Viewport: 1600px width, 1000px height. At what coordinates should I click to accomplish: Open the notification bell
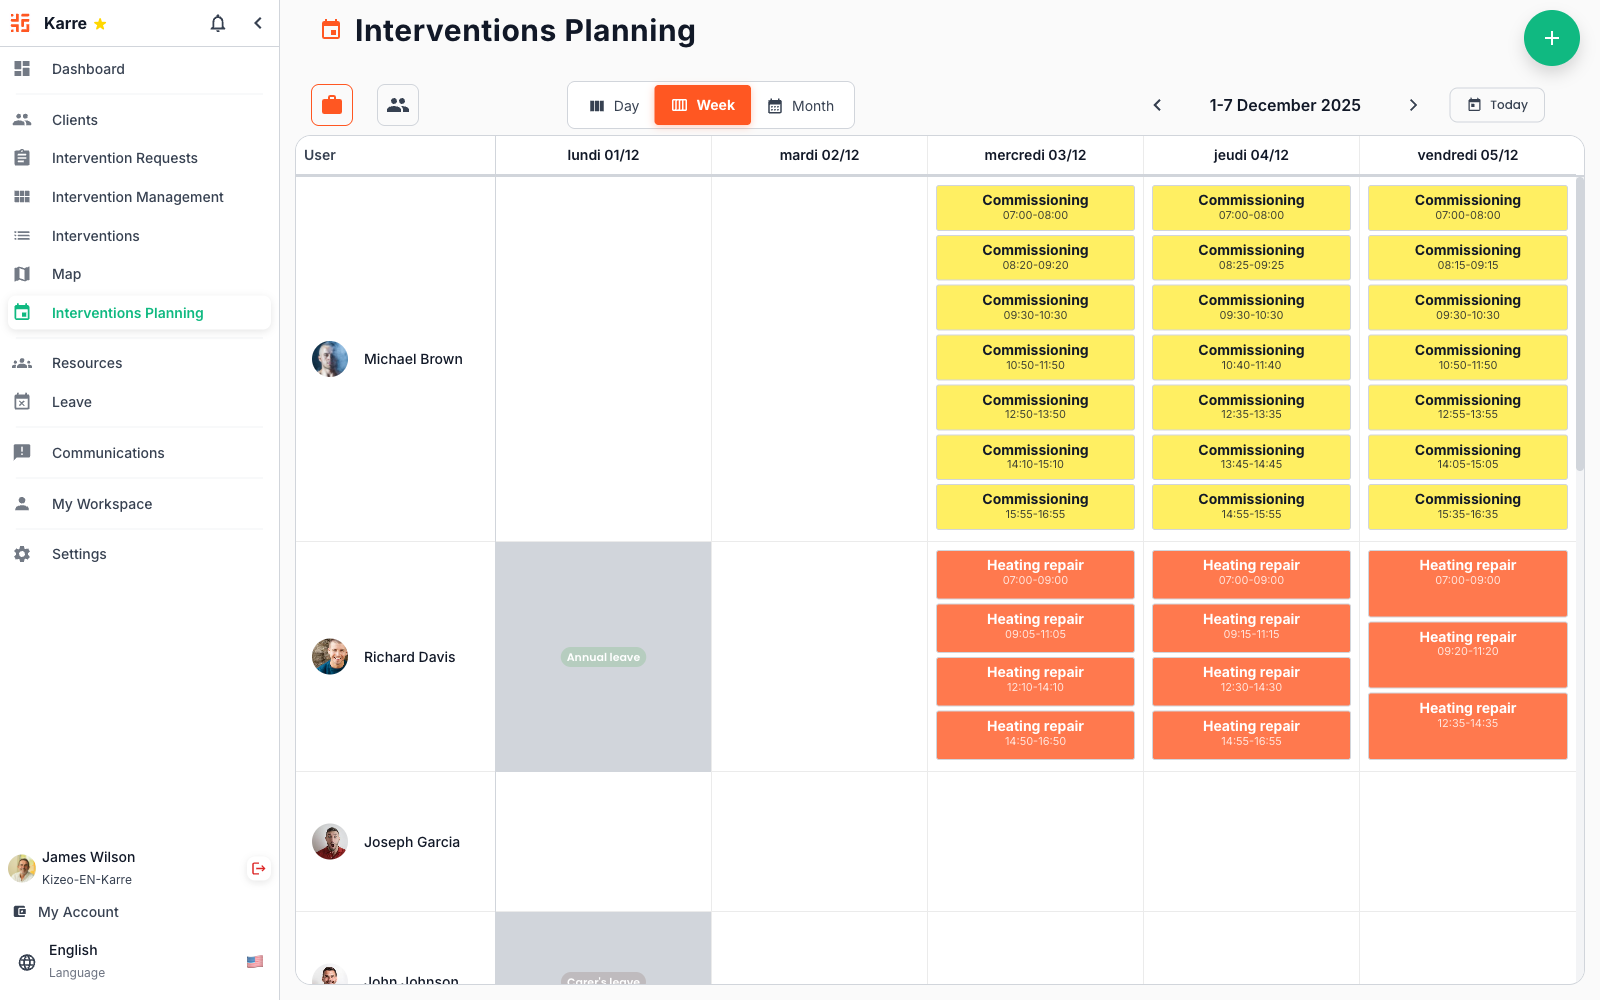click(217, 23)
